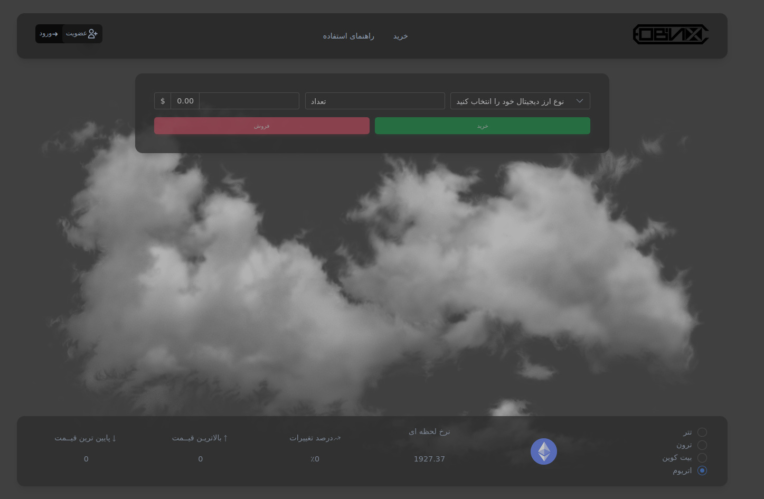Click the Ethereum coin icon
Viewport: 764px width, 499px height.
pyautogui.click(x=543, y=452)
